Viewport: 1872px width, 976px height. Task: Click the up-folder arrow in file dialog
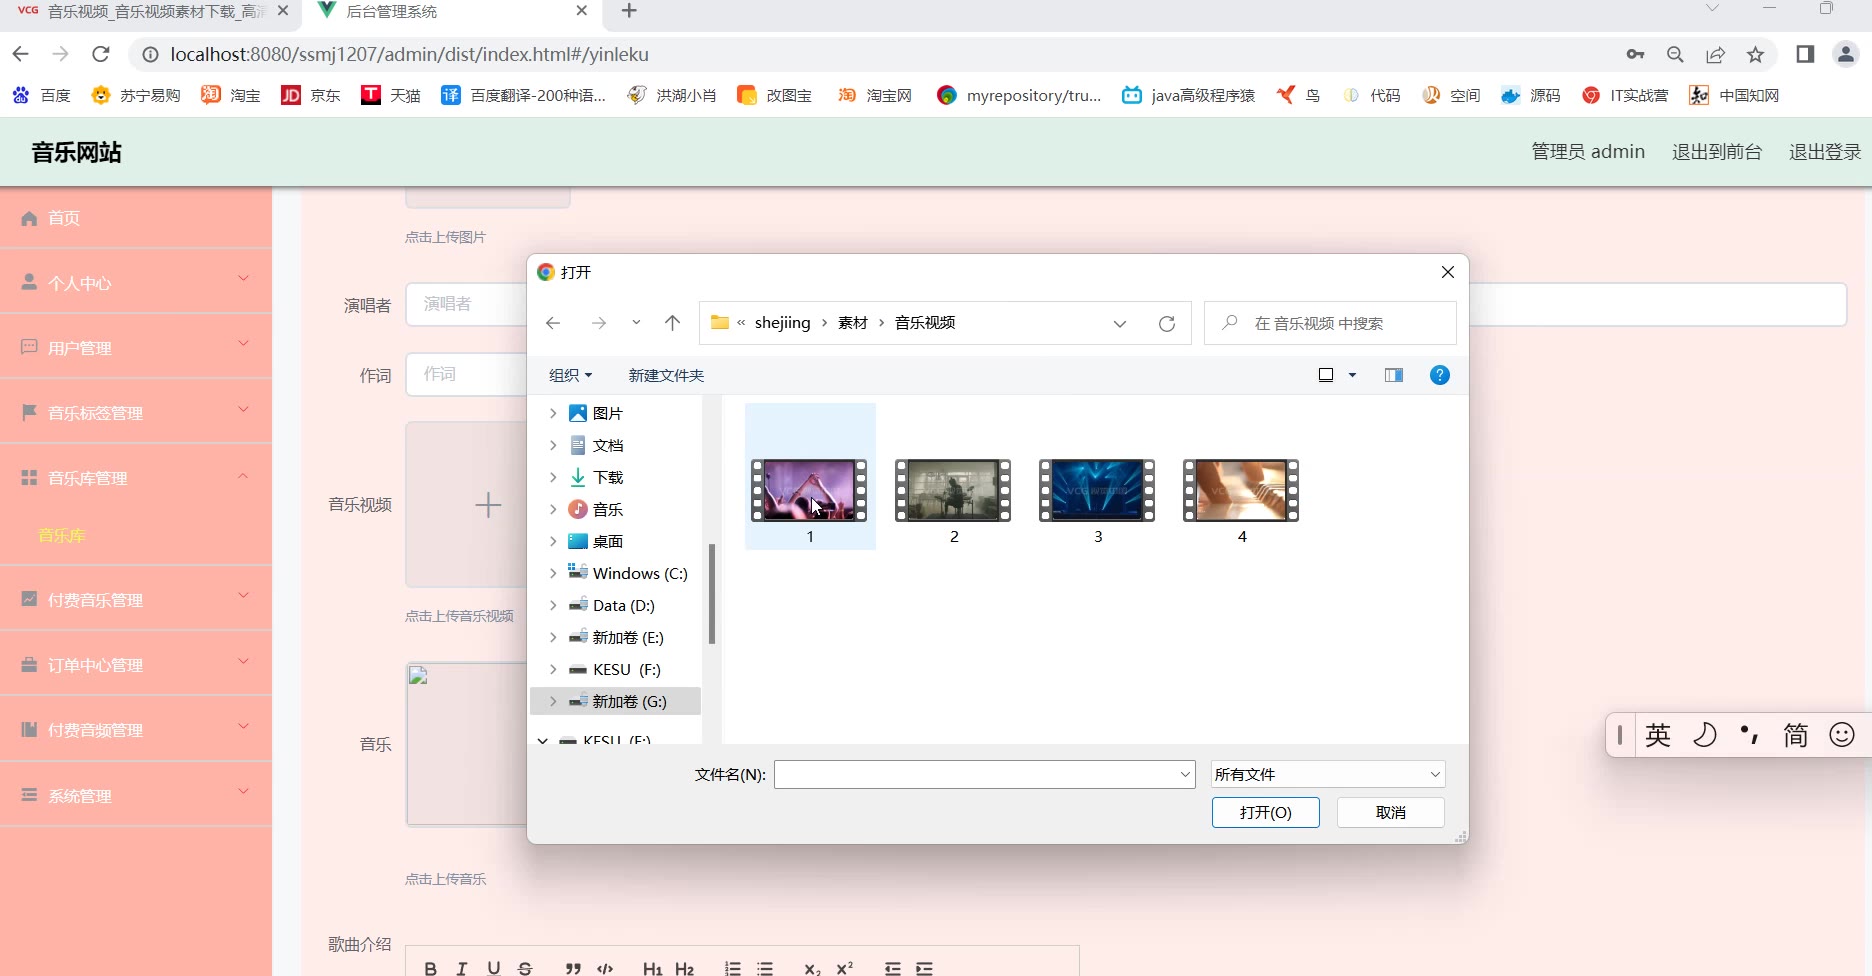click(672, 323)
